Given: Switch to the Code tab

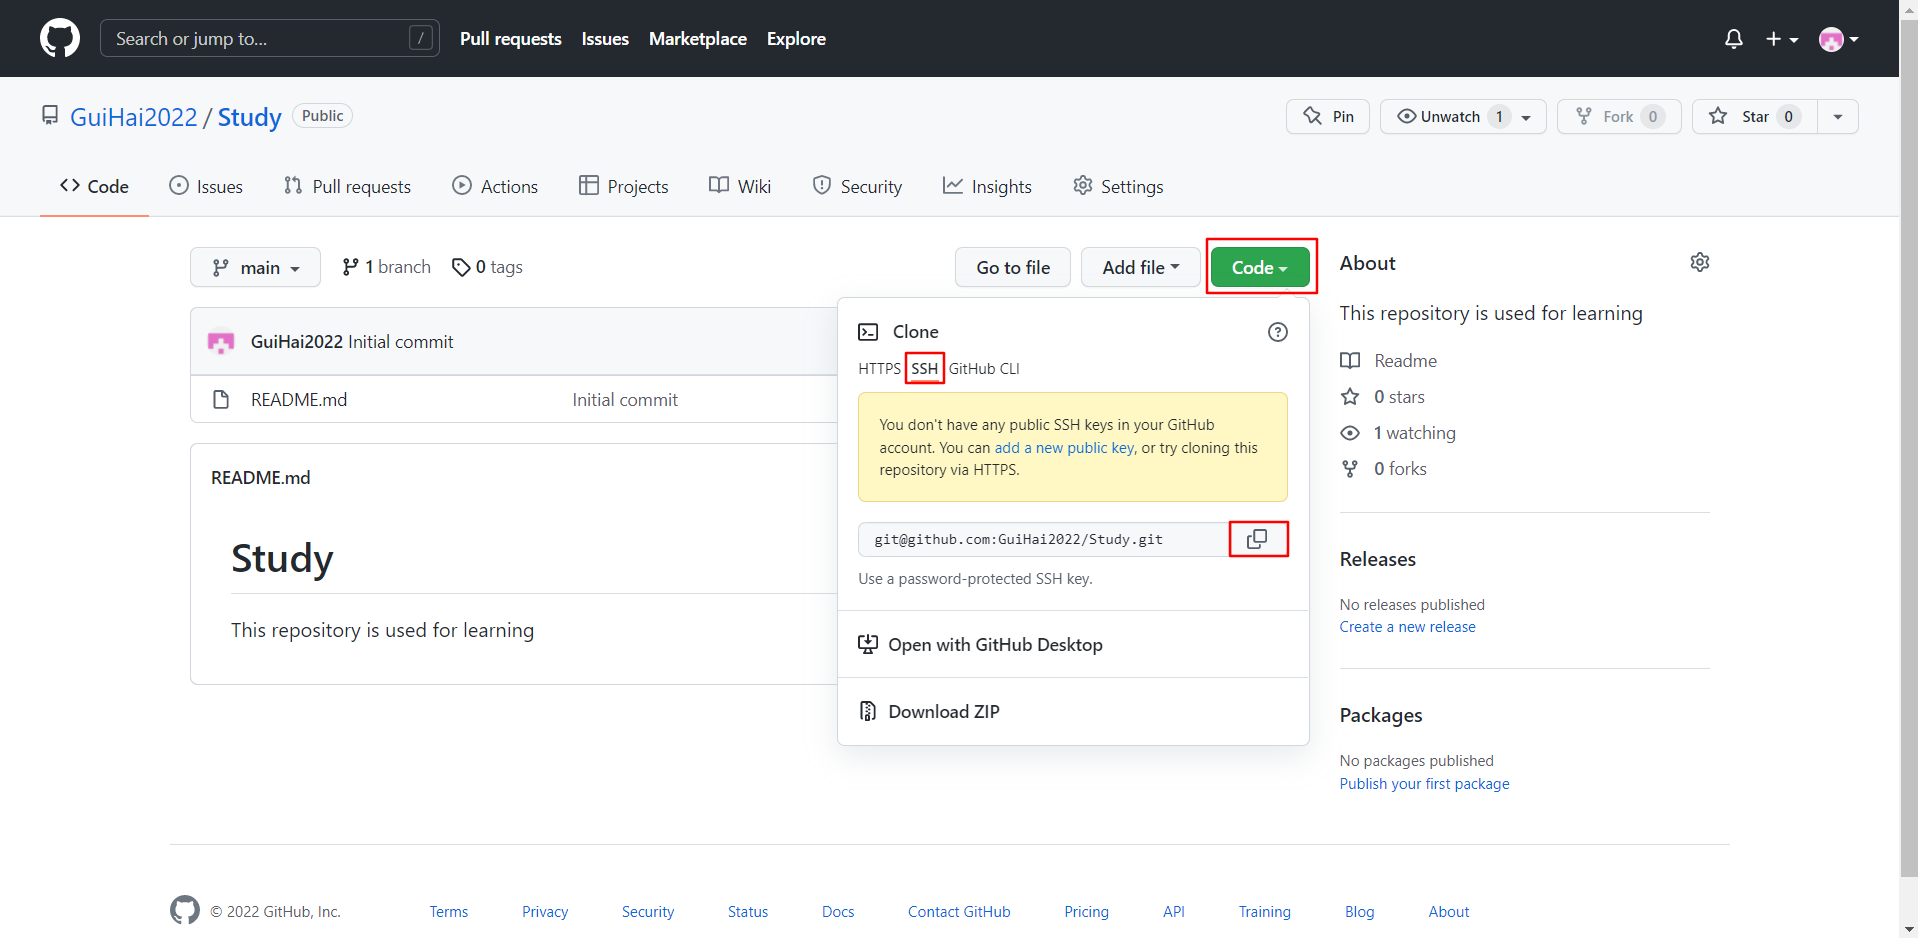Looking at the screenshot, I should [x=94, y=186].
